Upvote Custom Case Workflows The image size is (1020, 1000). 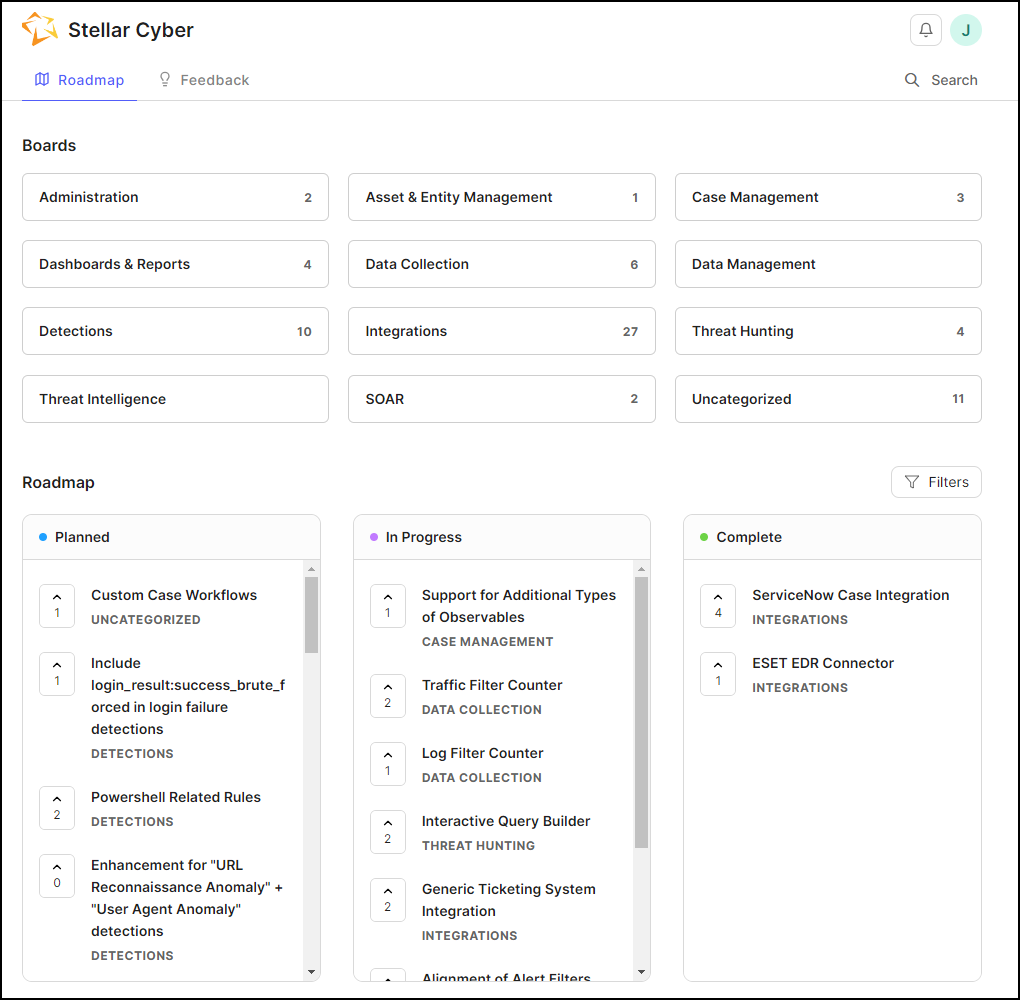[57, 606]
